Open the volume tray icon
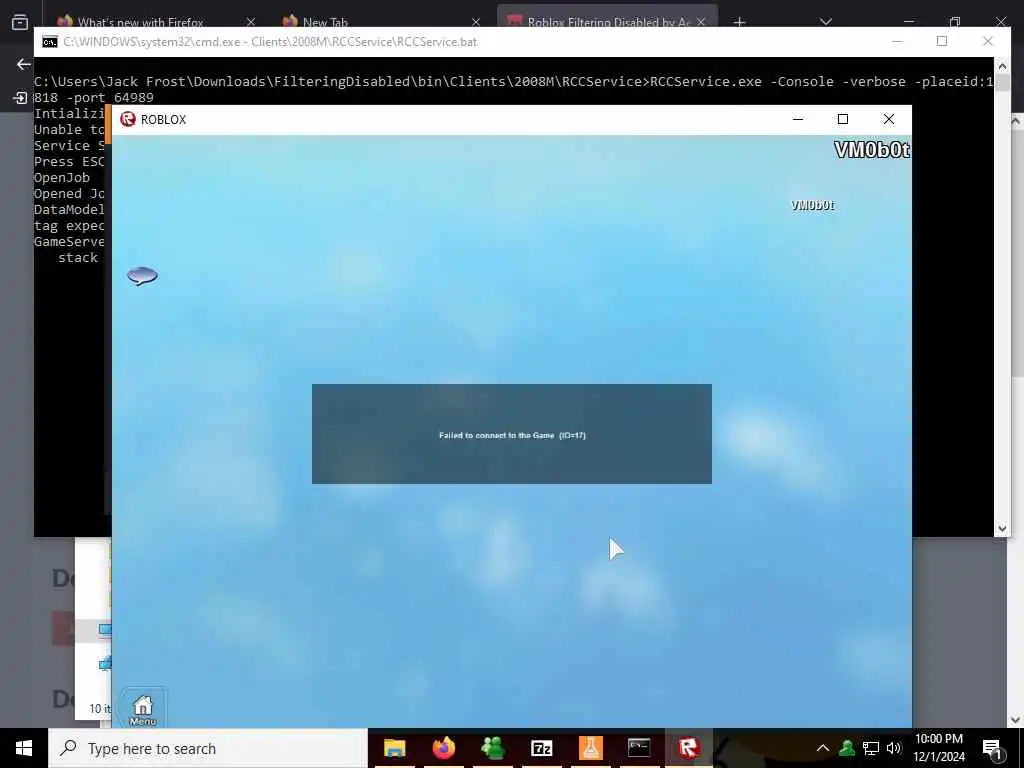Image resolution: width=1024 pixels, height=768 pixels. pyautogui.click(x=894, y=748)
